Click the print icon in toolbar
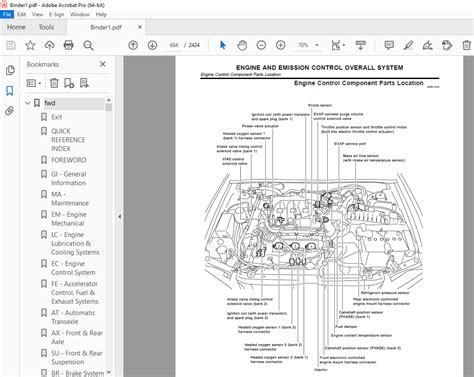Screen dimensions: 474x377 [69, 45]
